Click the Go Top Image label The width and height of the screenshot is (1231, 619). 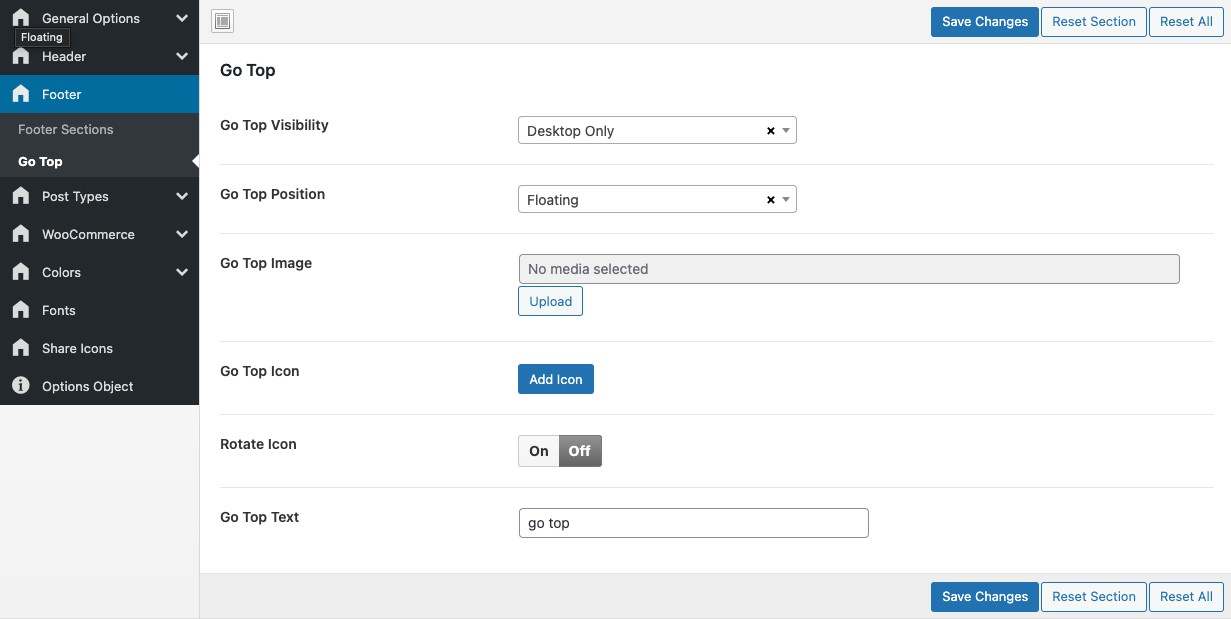point(266,263)
